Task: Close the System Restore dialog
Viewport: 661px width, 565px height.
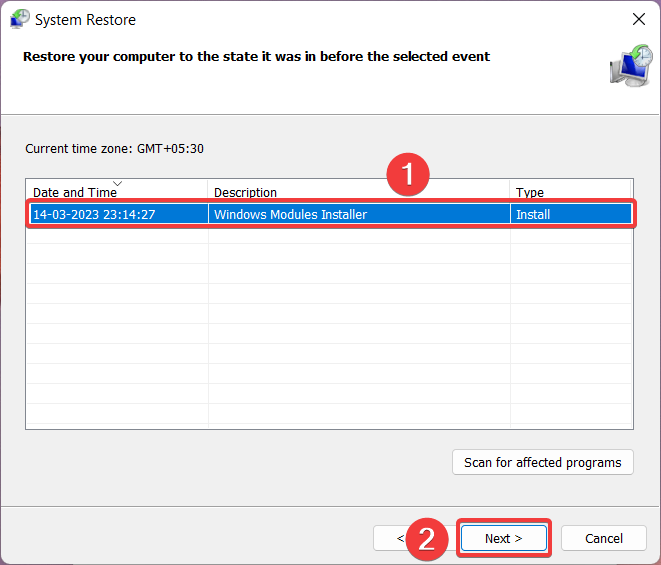Action: [639, 19]
